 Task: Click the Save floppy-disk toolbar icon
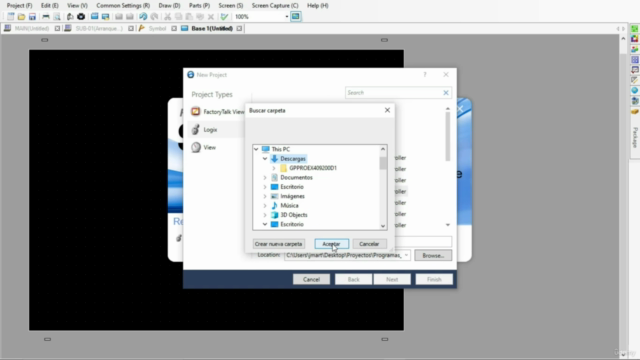point(32,16)
